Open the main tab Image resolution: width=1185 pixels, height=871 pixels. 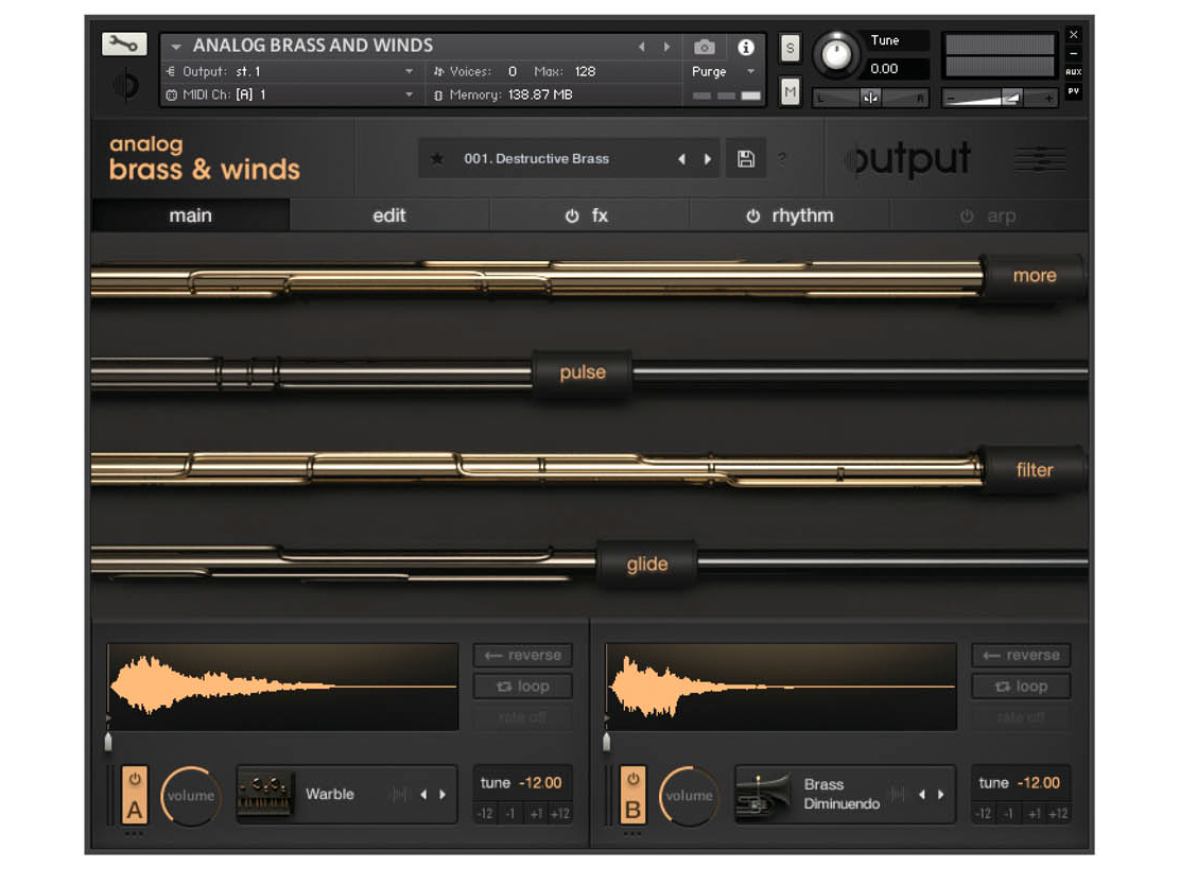click(190, 215)
